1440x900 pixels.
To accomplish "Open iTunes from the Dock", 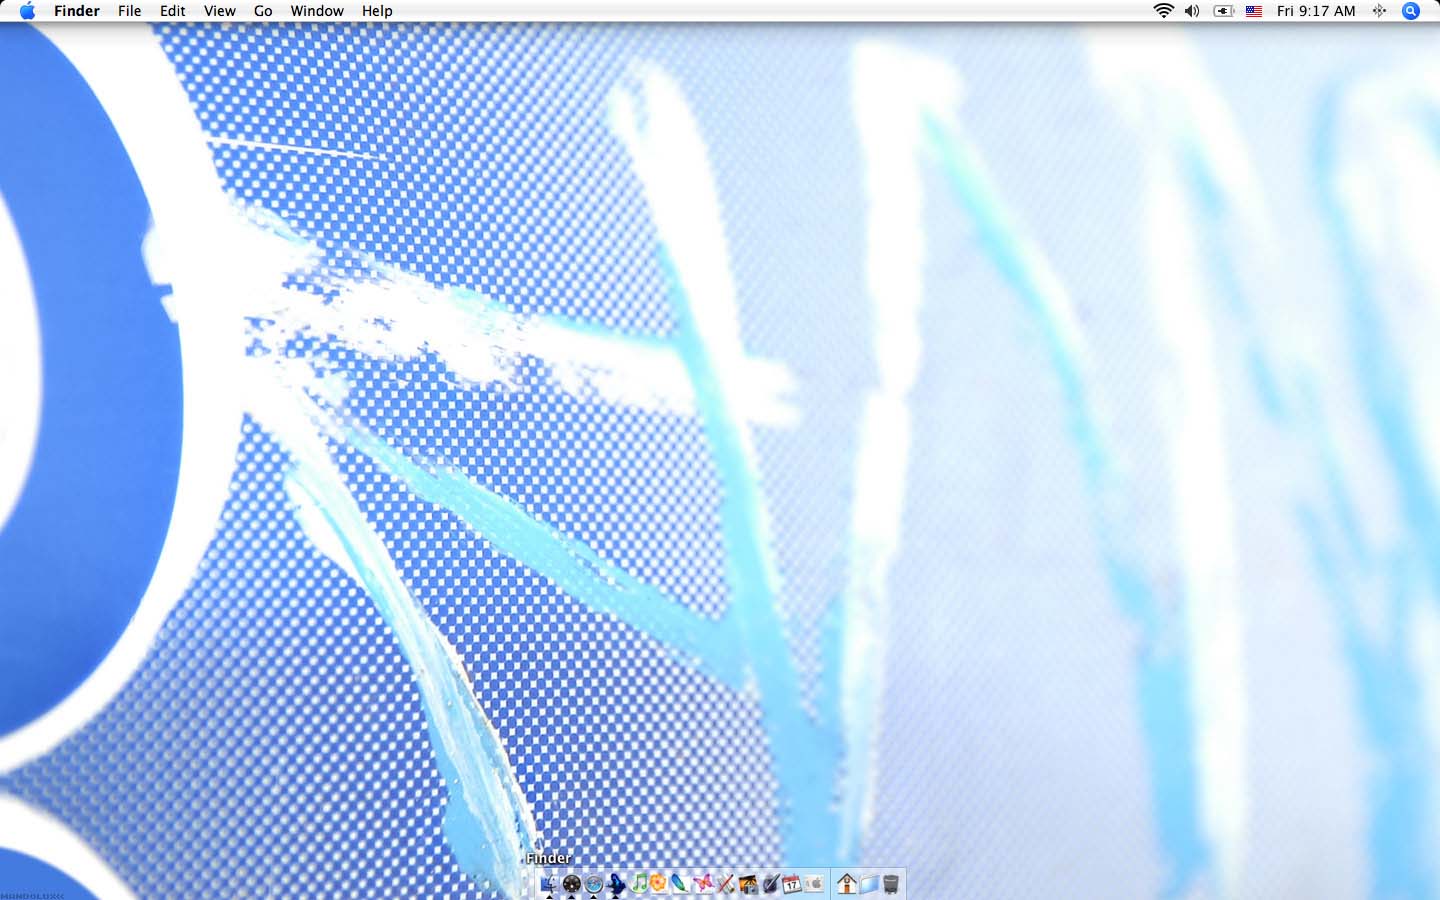I will coord(639,883).
